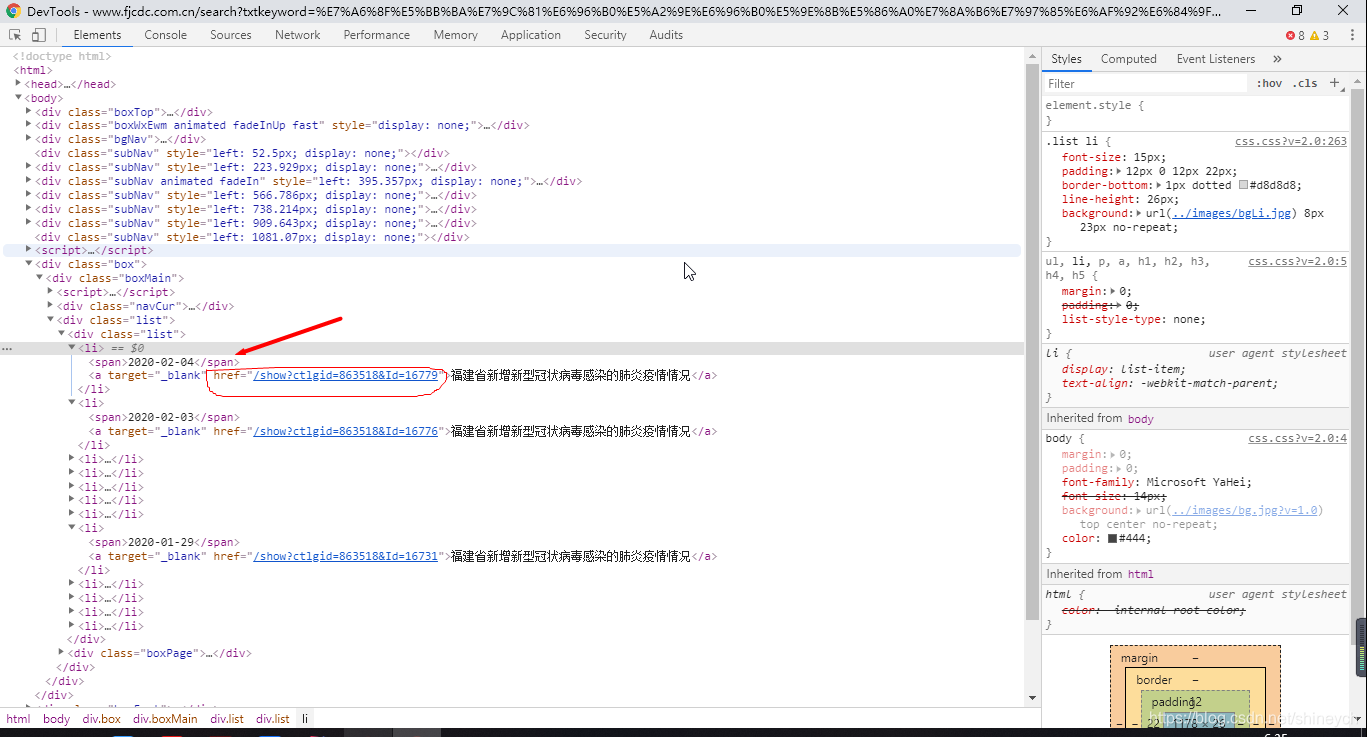Expand the div class boxPage node
The image size is (1367, 737).
click(62, 653)
